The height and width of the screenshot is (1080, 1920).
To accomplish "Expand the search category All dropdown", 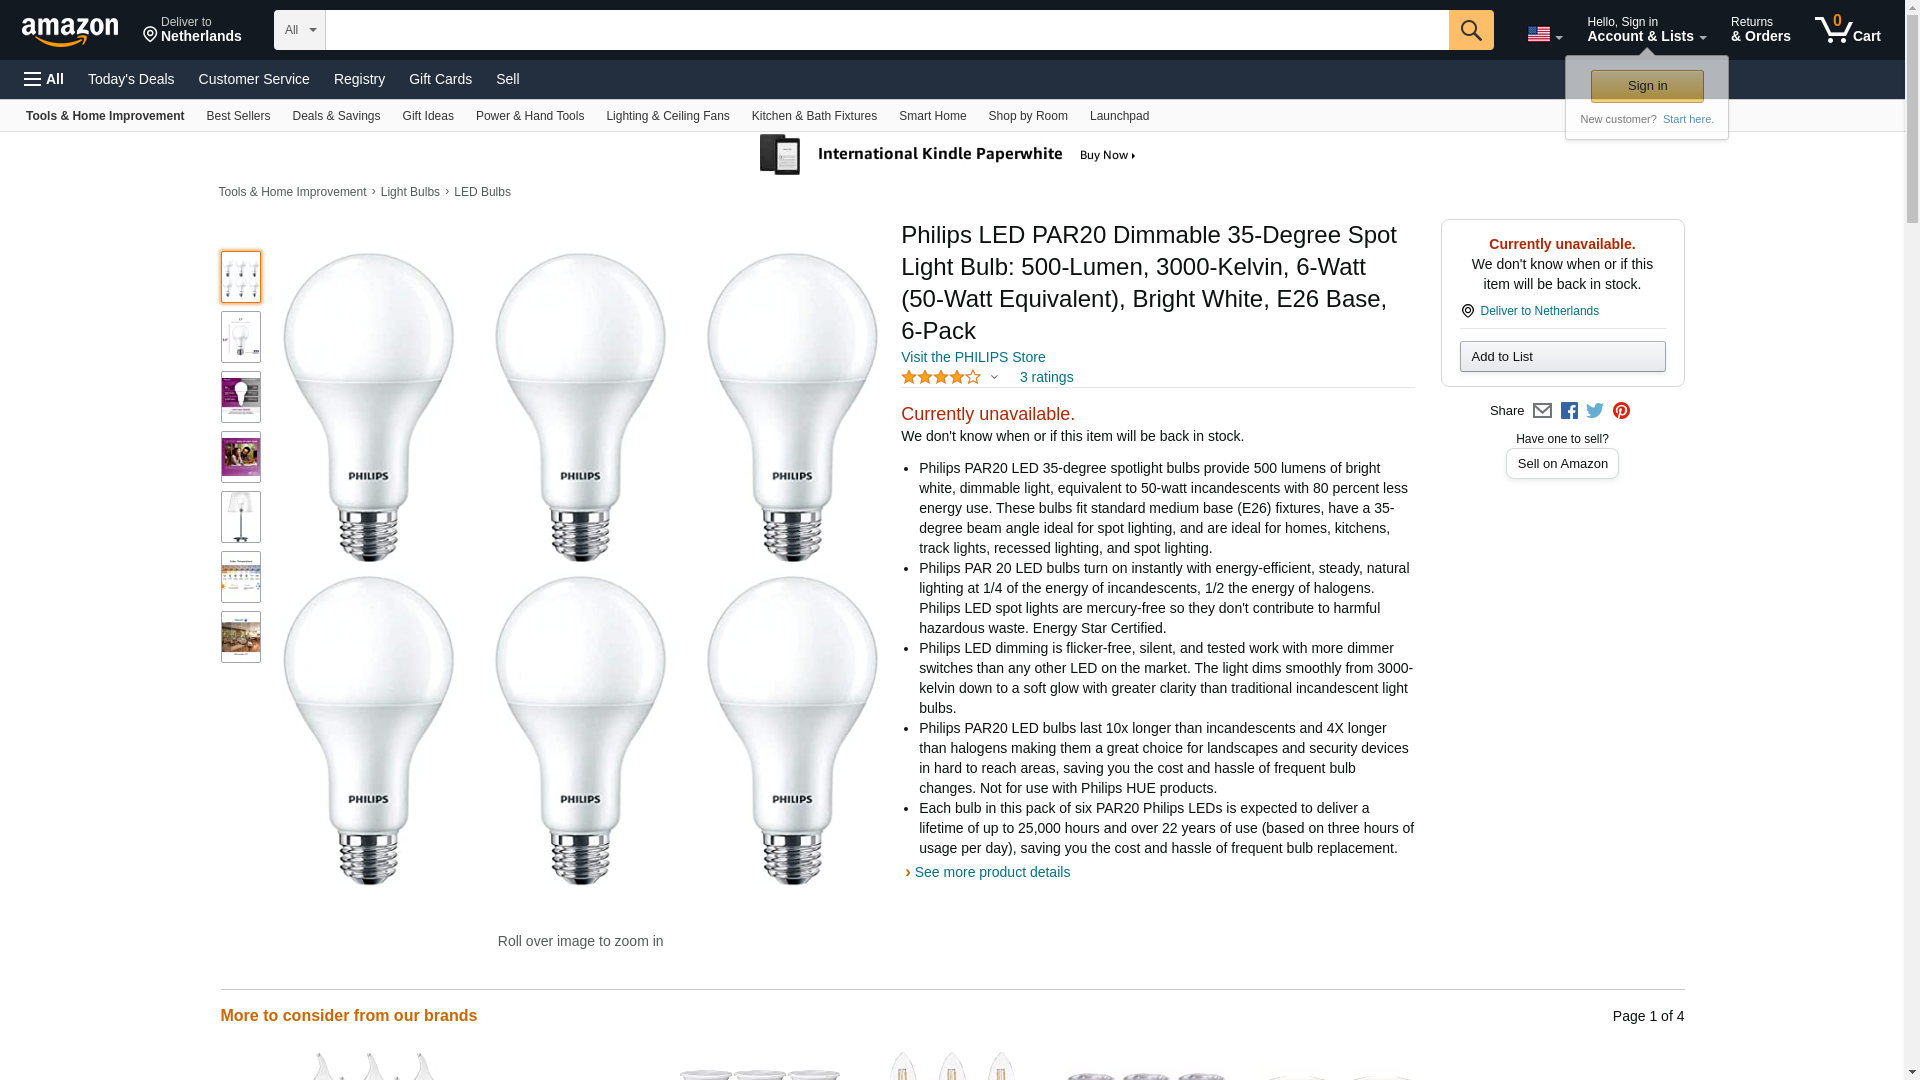I will [x=299, y=30].
